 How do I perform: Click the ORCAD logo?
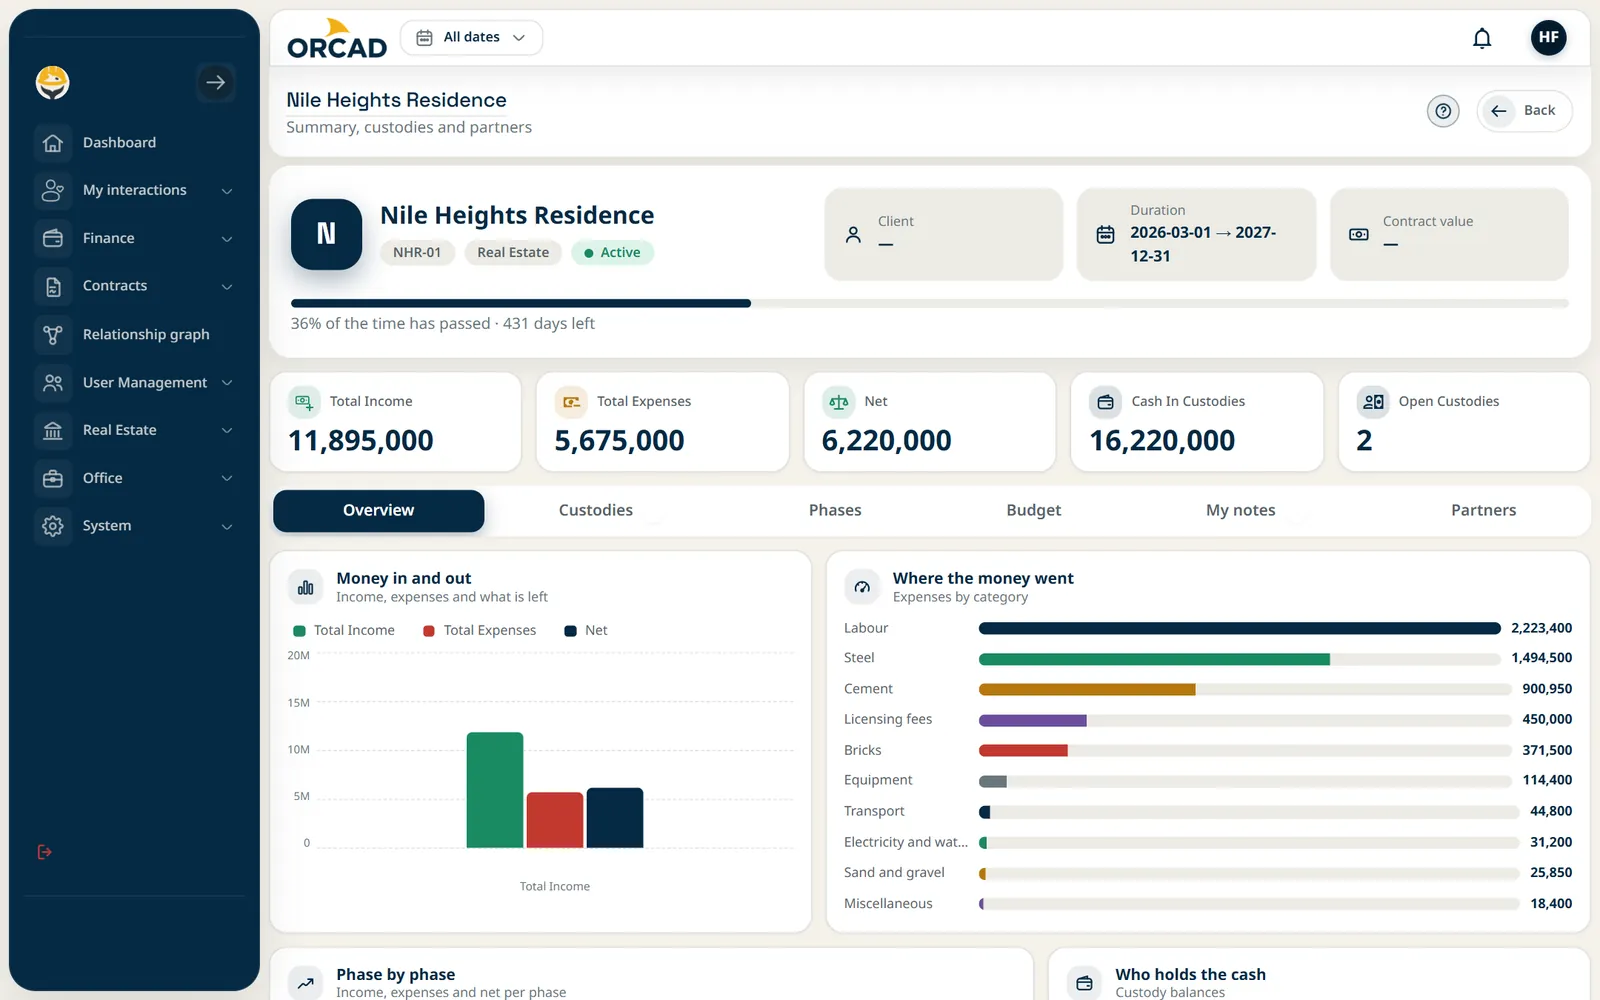337,40
